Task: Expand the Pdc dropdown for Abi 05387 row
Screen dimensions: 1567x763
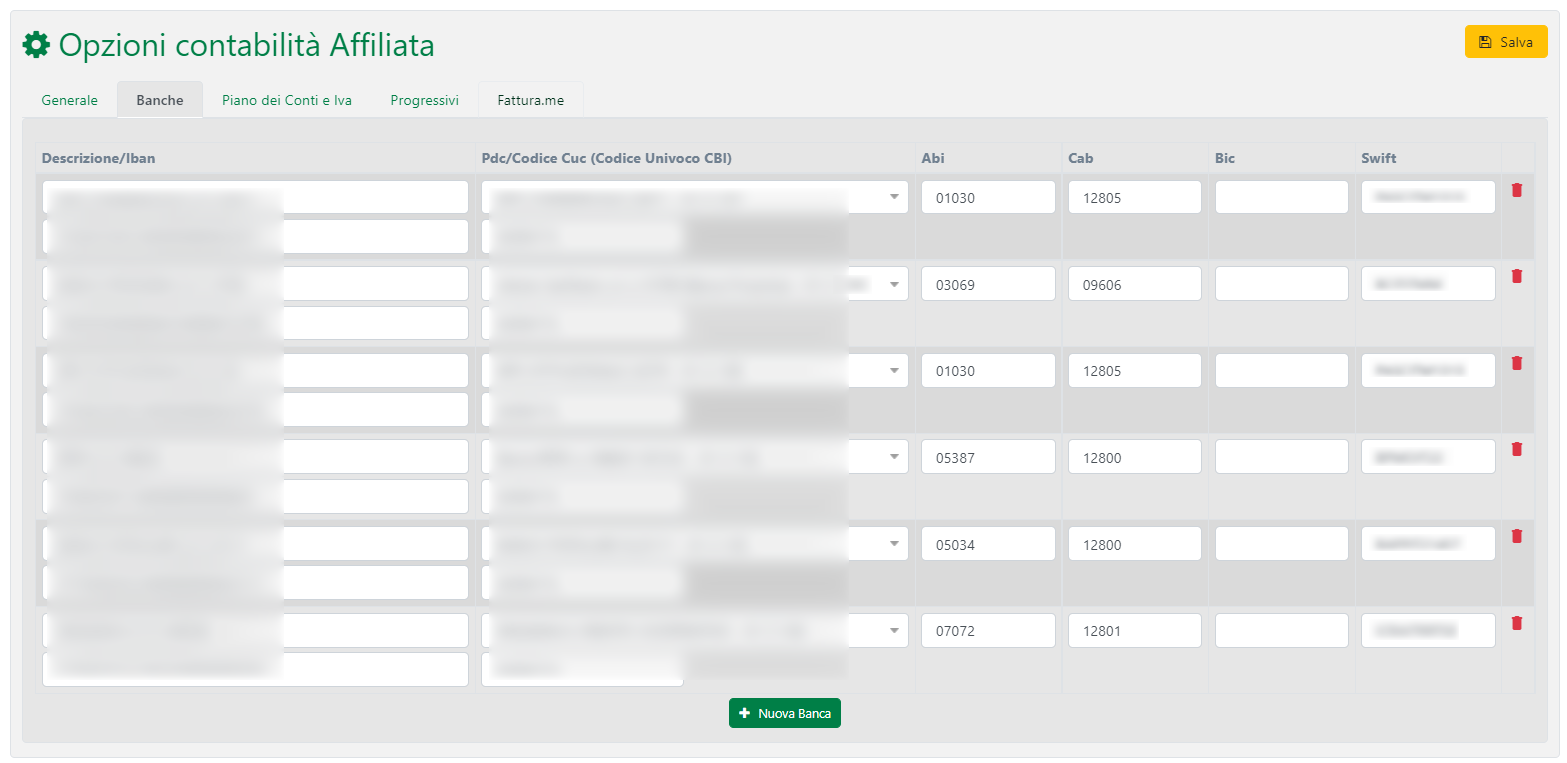Action: 894,457
